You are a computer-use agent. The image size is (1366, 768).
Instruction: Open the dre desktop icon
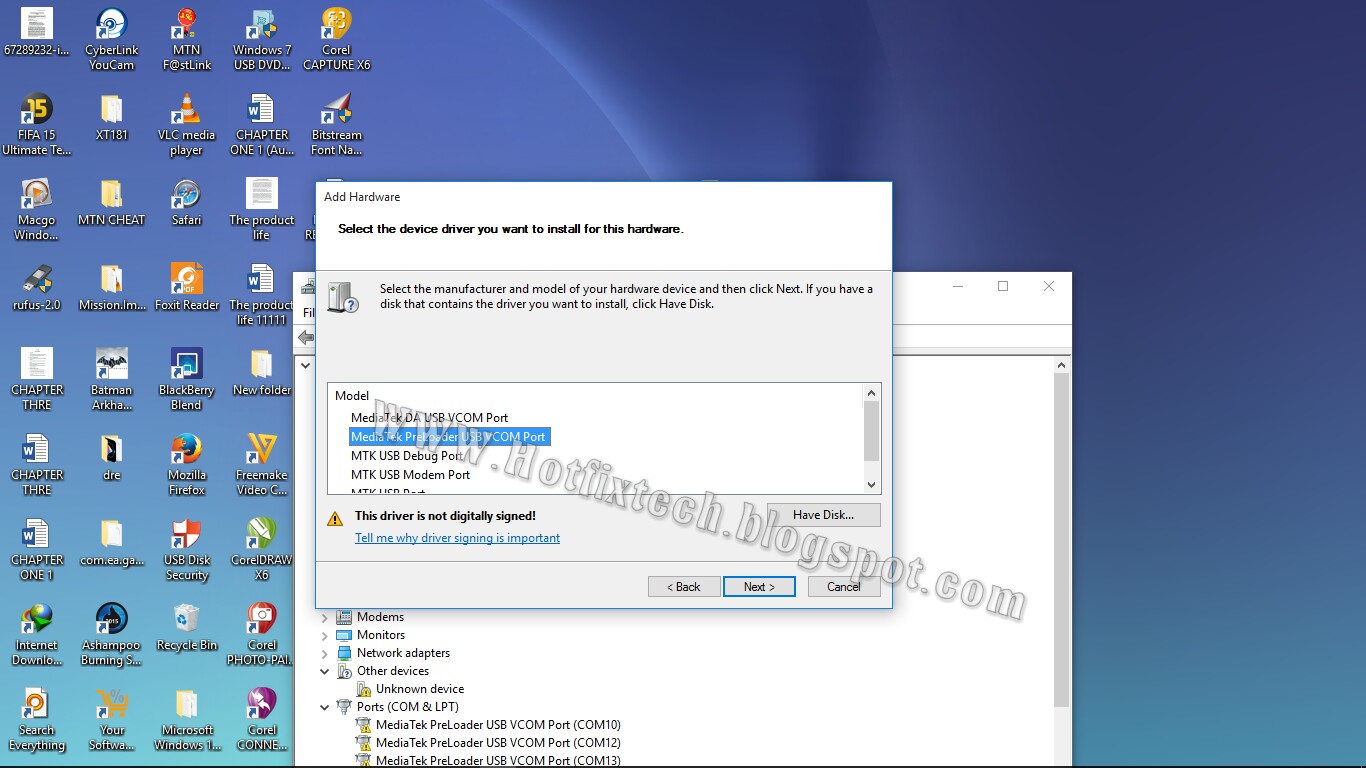(111, 458)
